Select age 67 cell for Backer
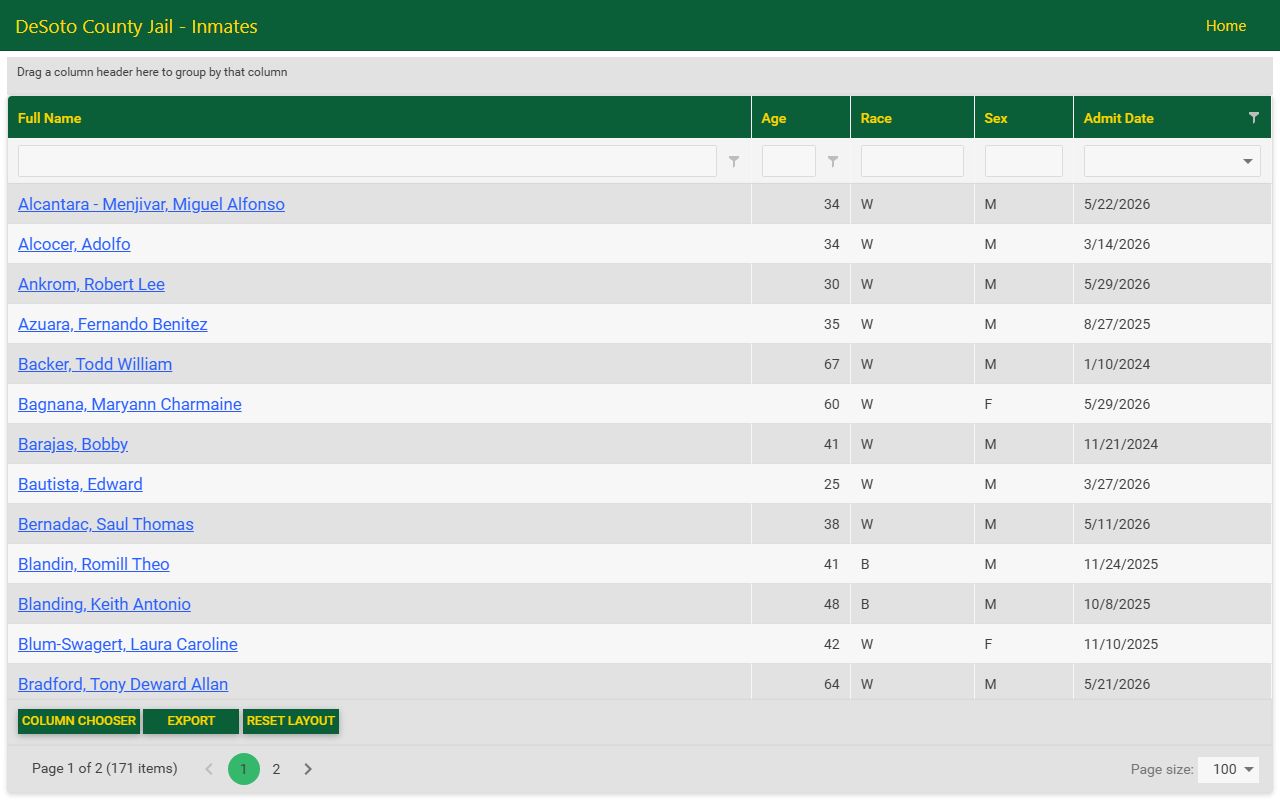Screen dimensions: 1280x800 click(x=801, y=364)
